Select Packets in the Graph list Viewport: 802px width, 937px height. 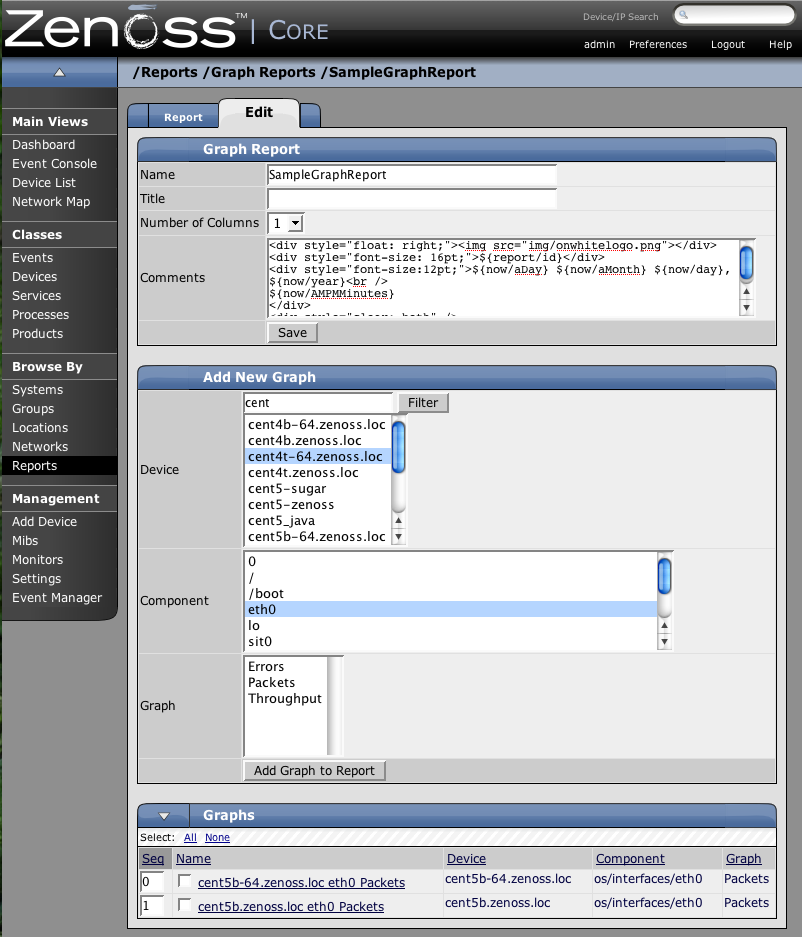pyautogui.click(x=286, y=682)
